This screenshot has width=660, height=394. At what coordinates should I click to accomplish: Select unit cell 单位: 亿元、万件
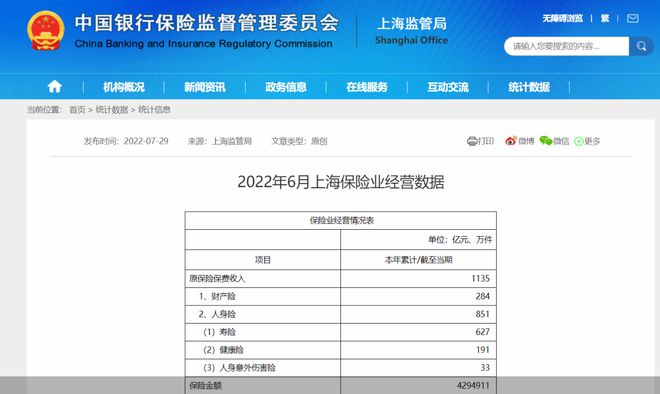tap(460, 240)
